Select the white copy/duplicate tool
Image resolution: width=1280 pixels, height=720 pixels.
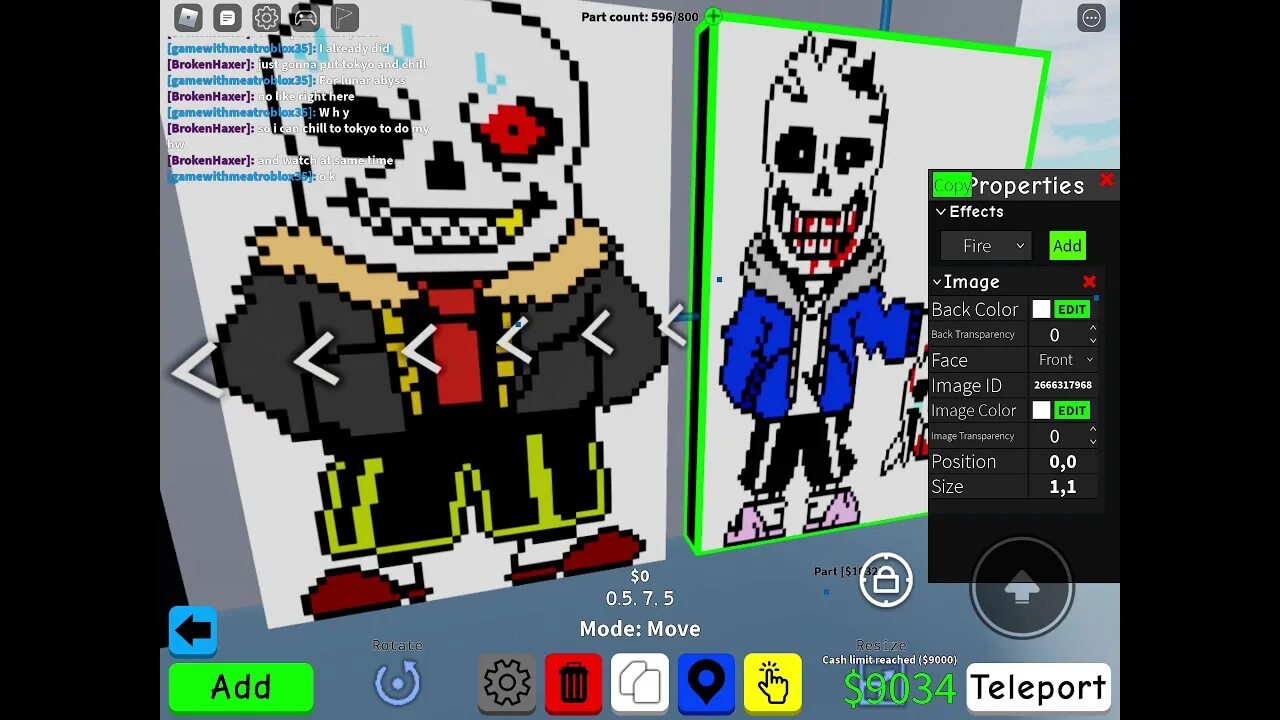pos(640,683)
